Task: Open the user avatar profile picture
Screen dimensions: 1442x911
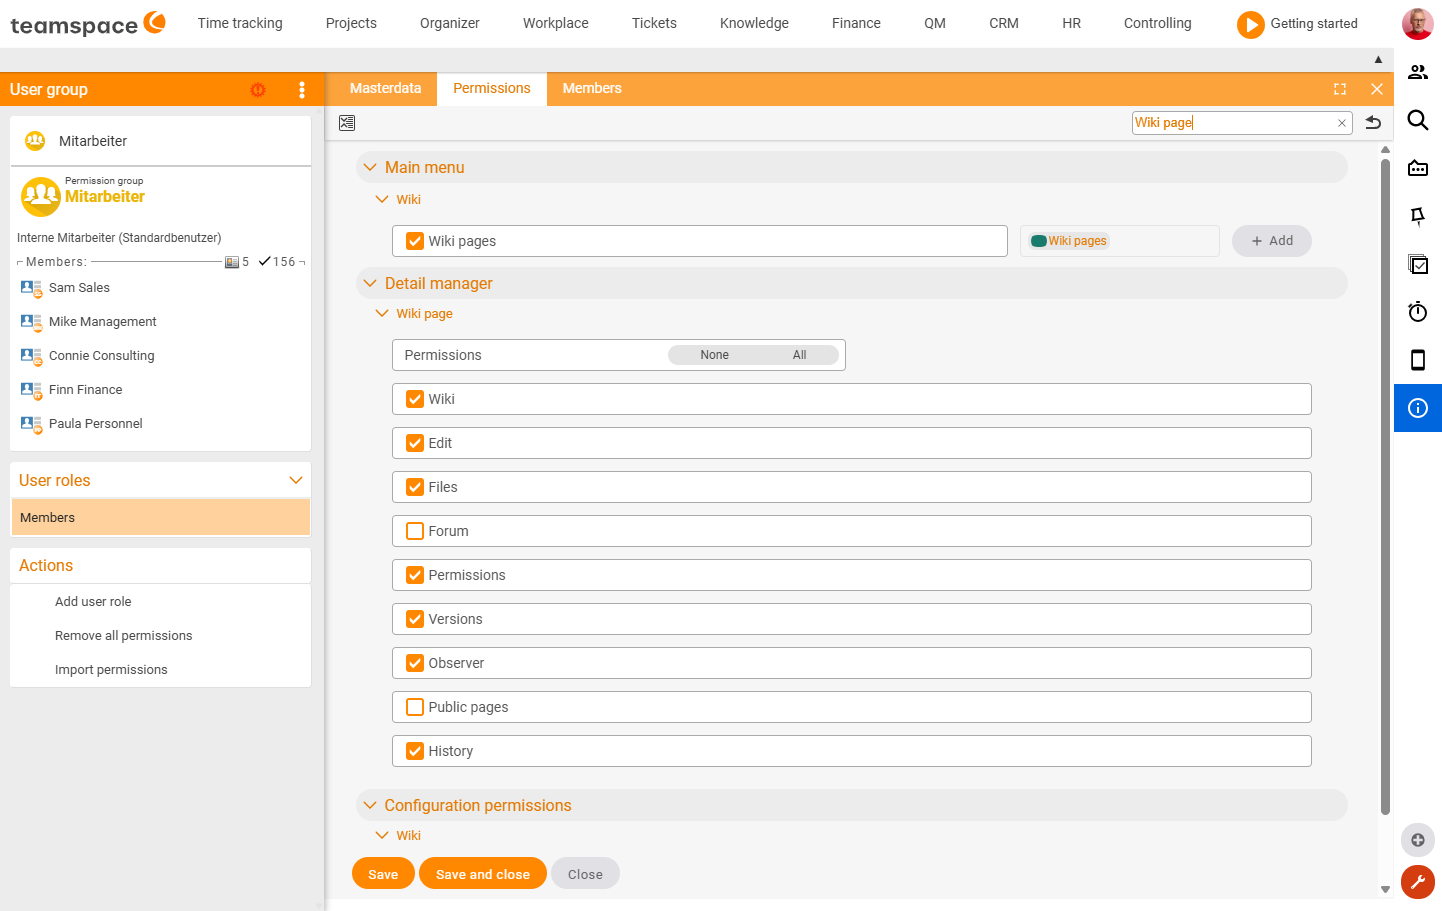Action: click(1417, 23)
